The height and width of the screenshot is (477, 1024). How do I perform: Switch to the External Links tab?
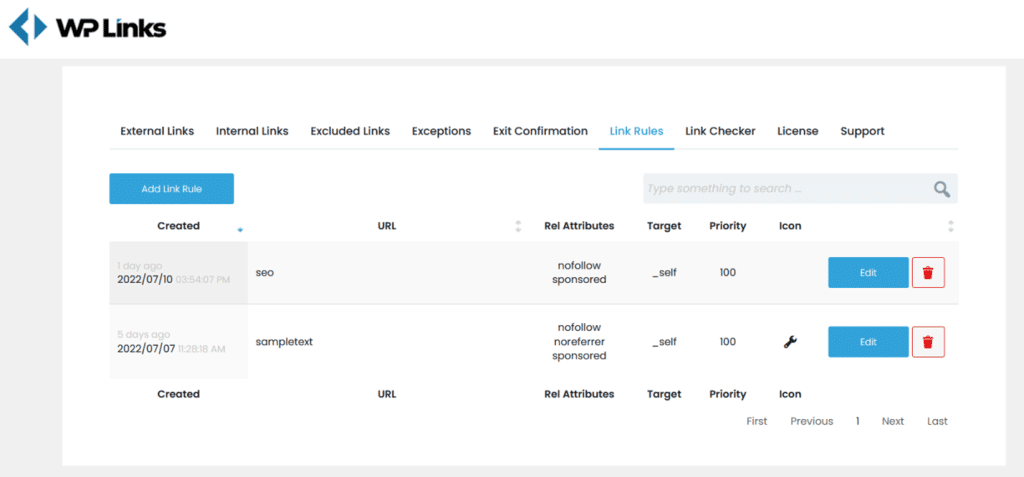pyautogui.click(x=157, y=131)
